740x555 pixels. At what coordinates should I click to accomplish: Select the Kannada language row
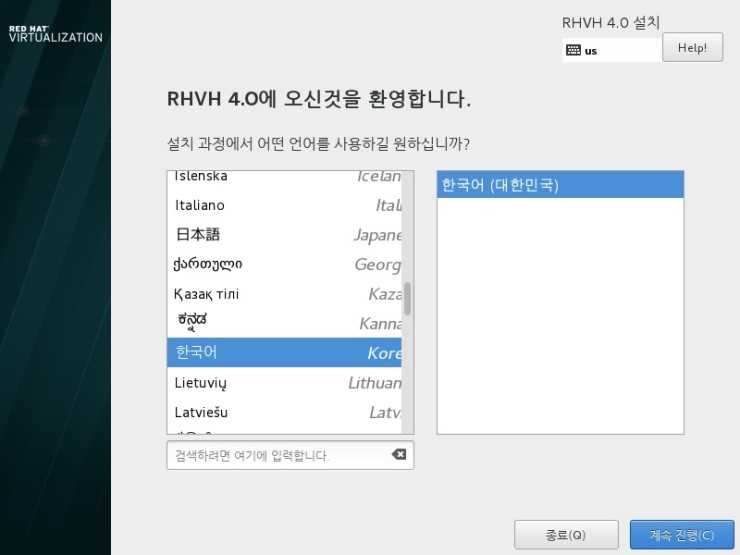click(284, 323)
